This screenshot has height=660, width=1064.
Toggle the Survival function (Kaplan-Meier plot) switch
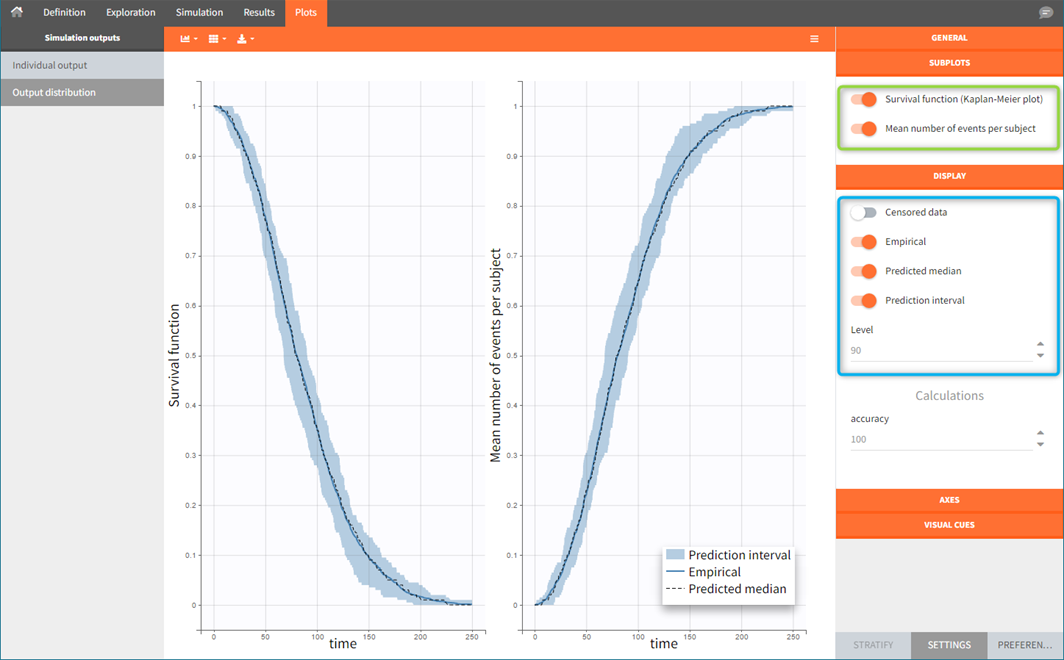(x=864, y=99)
